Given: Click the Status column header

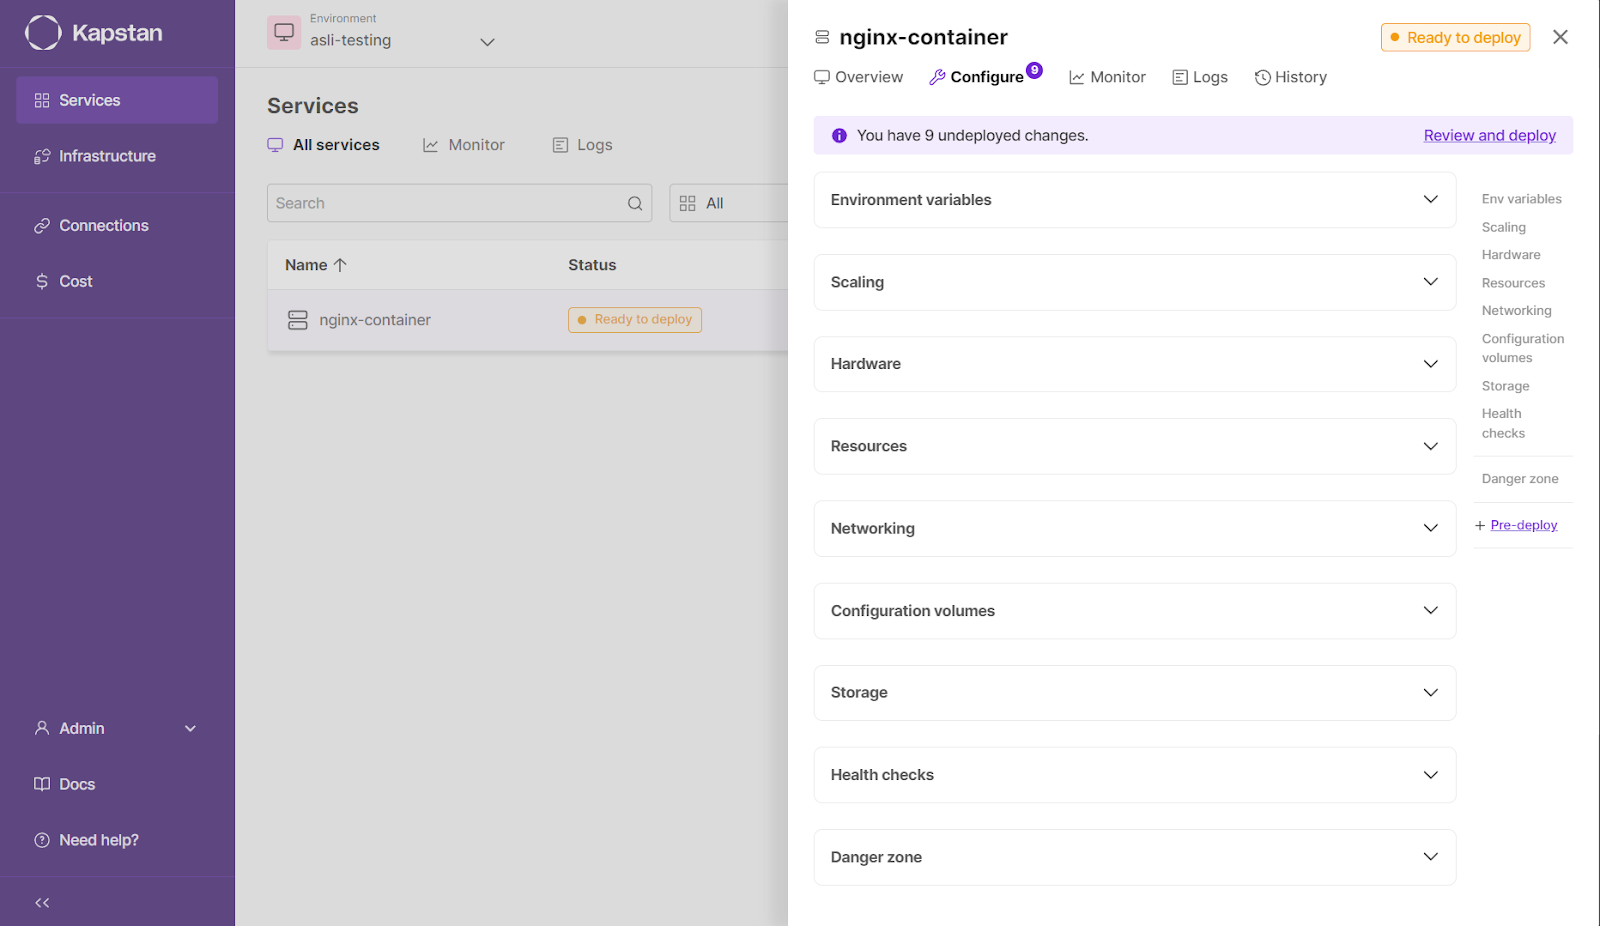Looking at the screenshot, I should (x=592, y=265).
